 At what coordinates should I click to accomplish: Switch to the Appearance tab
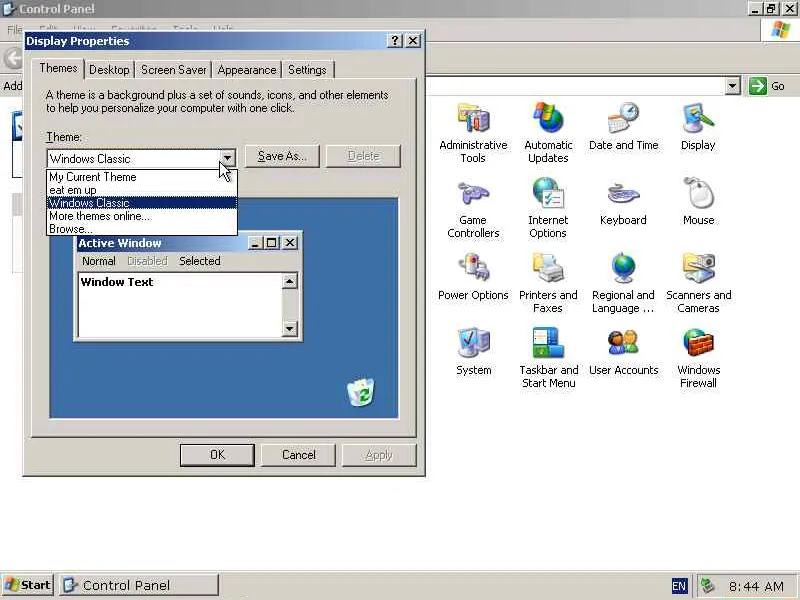coord(247,70)
